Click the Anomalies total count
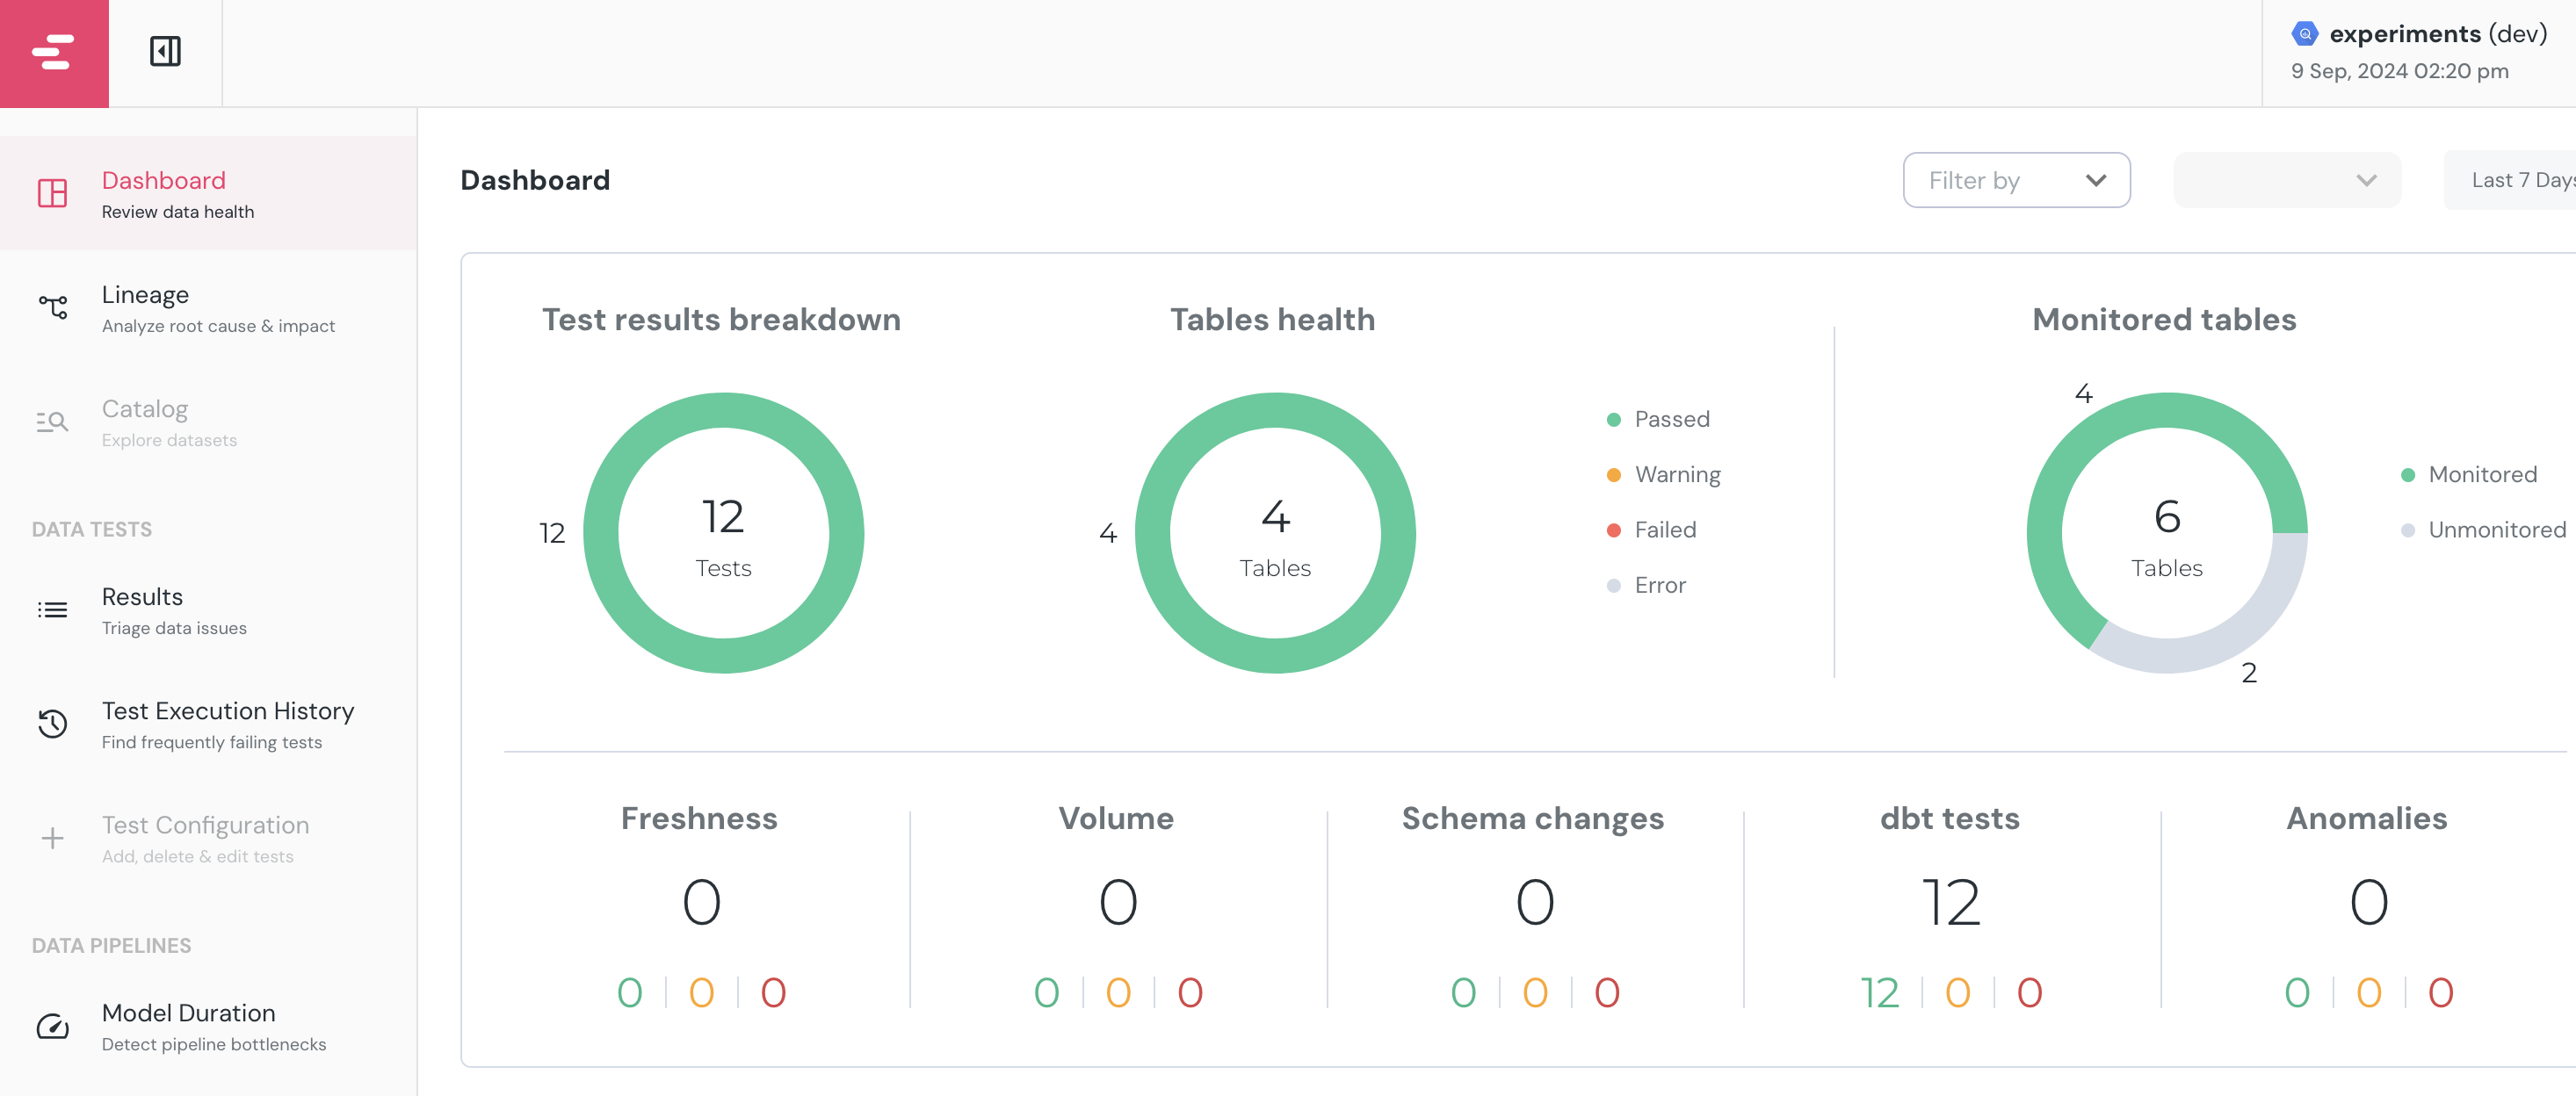This screenshot has width=2576, height=1096. [x=2368, y=901]
